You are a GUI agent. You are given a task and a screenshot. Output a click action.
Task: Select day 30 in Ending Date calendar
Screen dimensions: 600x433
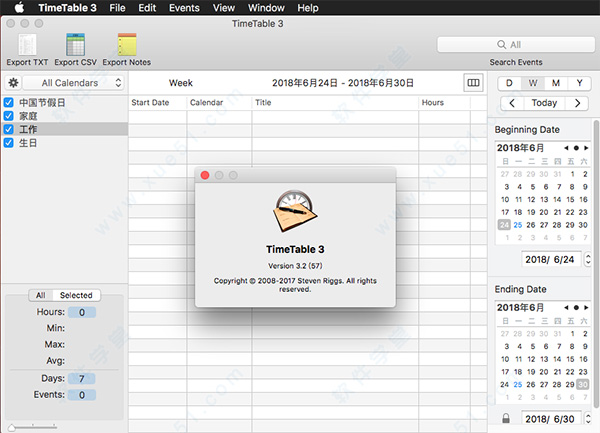pyautogui.click(x=583, y=384)
